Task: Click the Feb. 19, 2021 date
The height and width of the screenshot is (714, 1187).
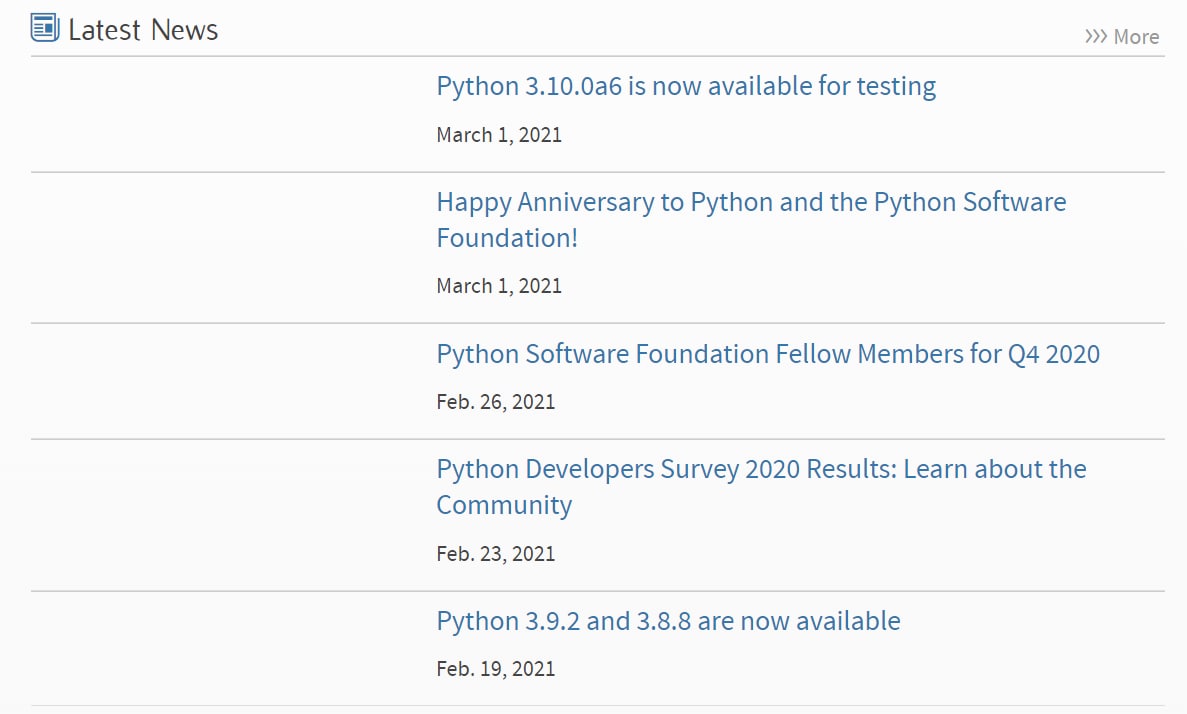Action: pos(496,669)
